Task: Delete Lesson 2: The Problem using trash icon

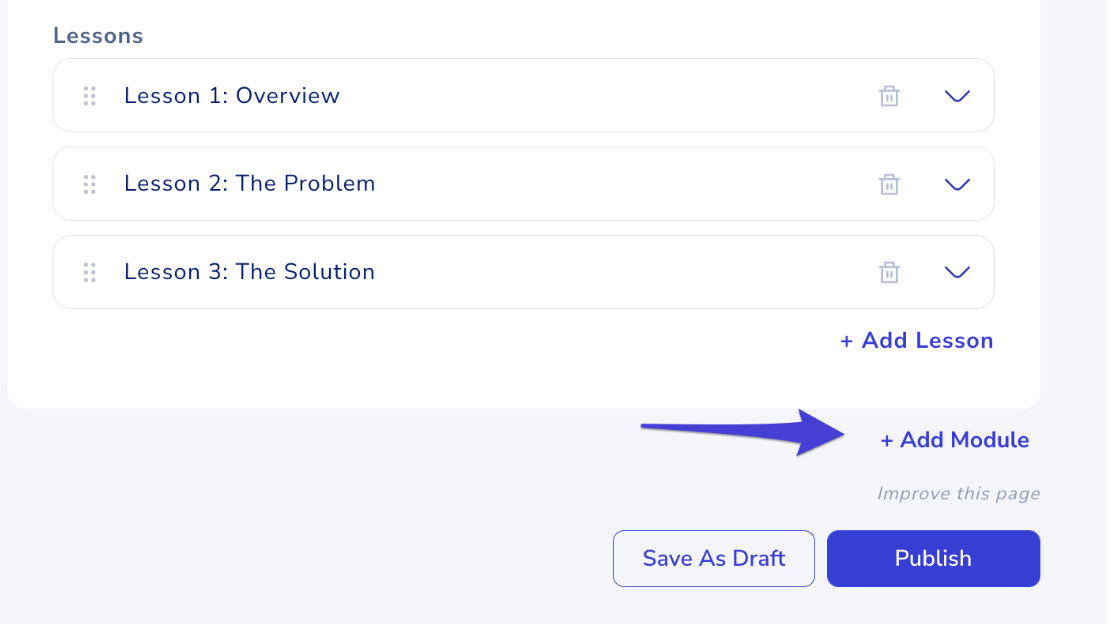Action: (889, 183)
